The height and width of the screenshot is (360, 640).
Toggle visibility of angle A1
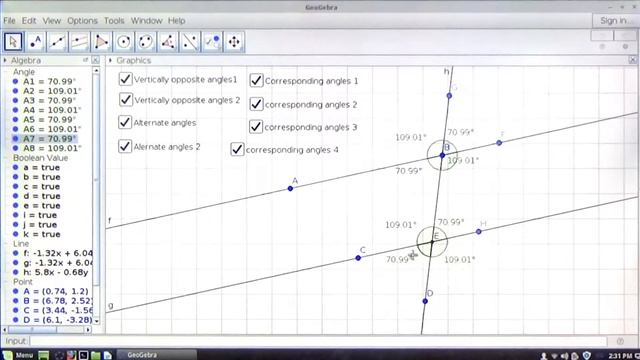coord(16,82)
